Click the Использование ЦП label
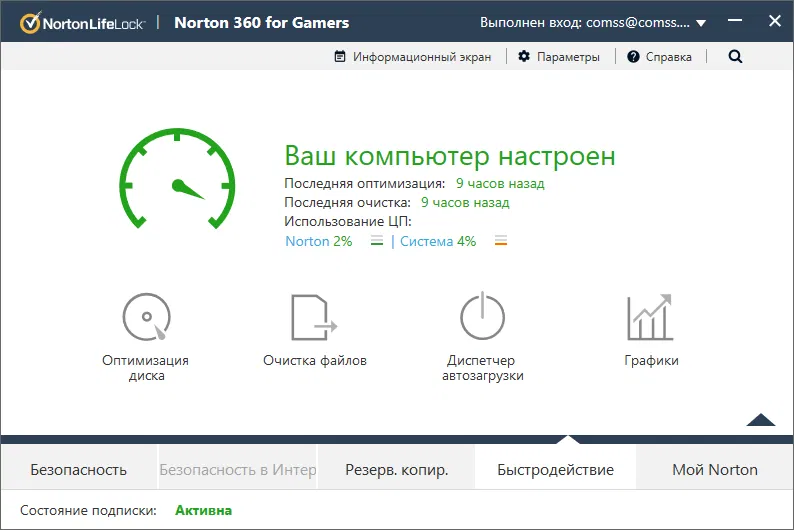The width and height of the screenshot is (794, 530). tap(348, 222)
